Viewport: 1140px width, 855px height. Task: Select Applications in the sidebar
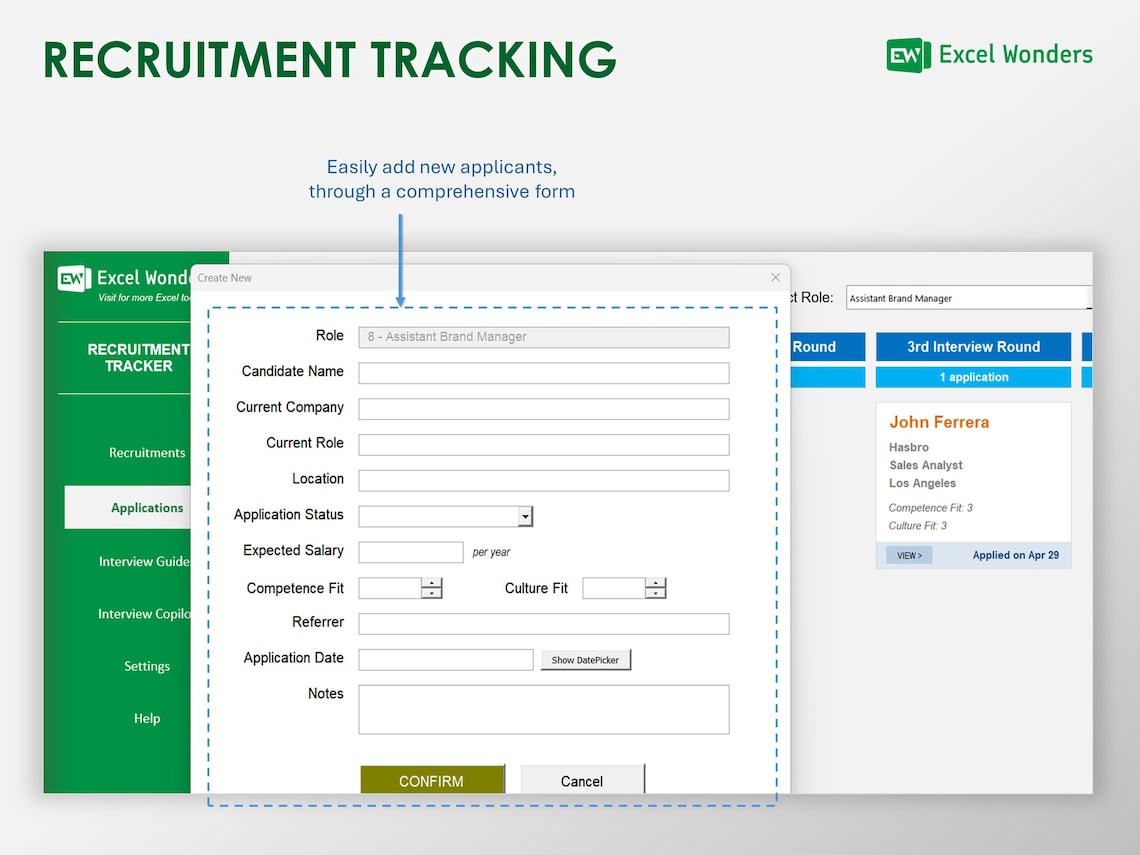pos(146,507)
